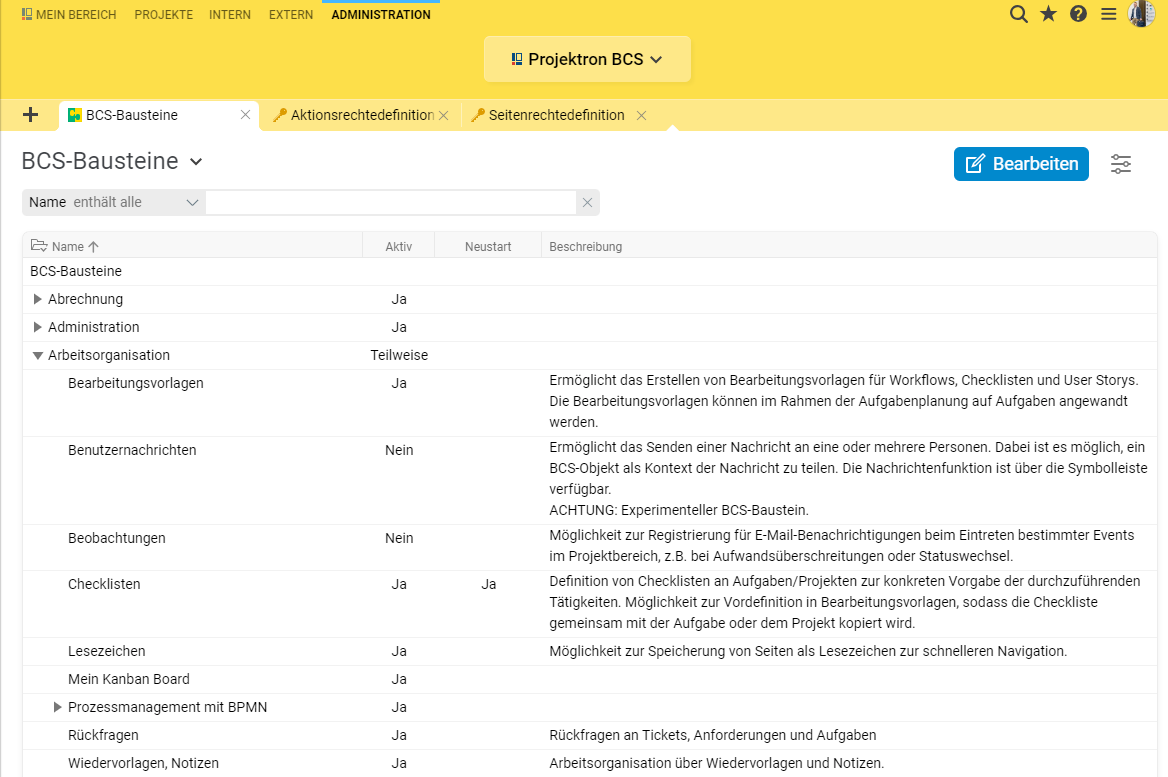Click the Bearbeiten button

(1021, 164)
